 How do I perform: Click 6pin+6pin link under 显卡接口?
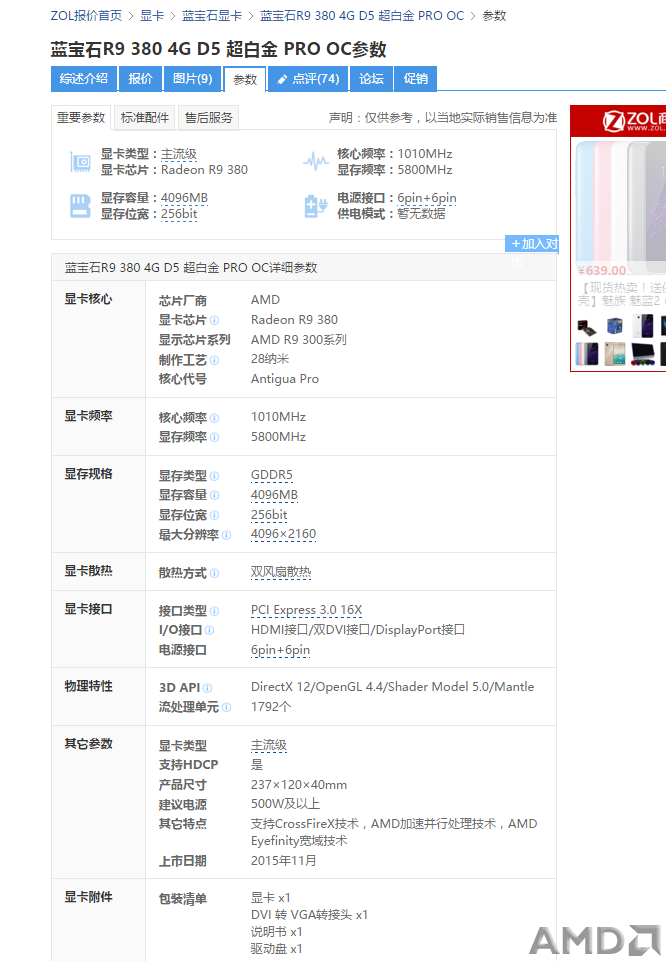tap(281, 650)
